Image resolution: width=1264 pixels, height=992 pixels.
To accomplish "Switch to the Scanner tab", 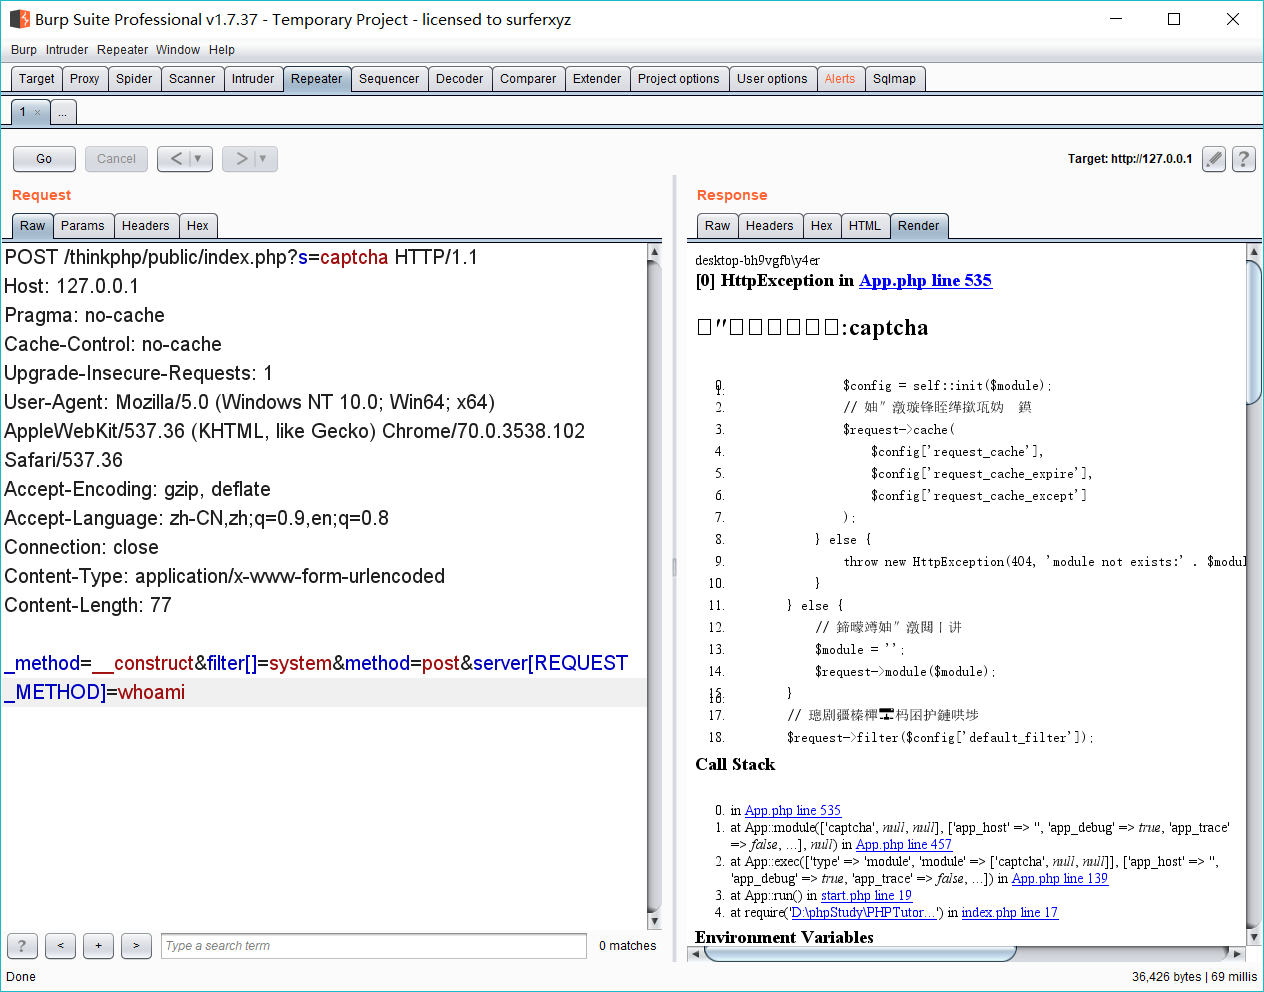I will point(192,79).
